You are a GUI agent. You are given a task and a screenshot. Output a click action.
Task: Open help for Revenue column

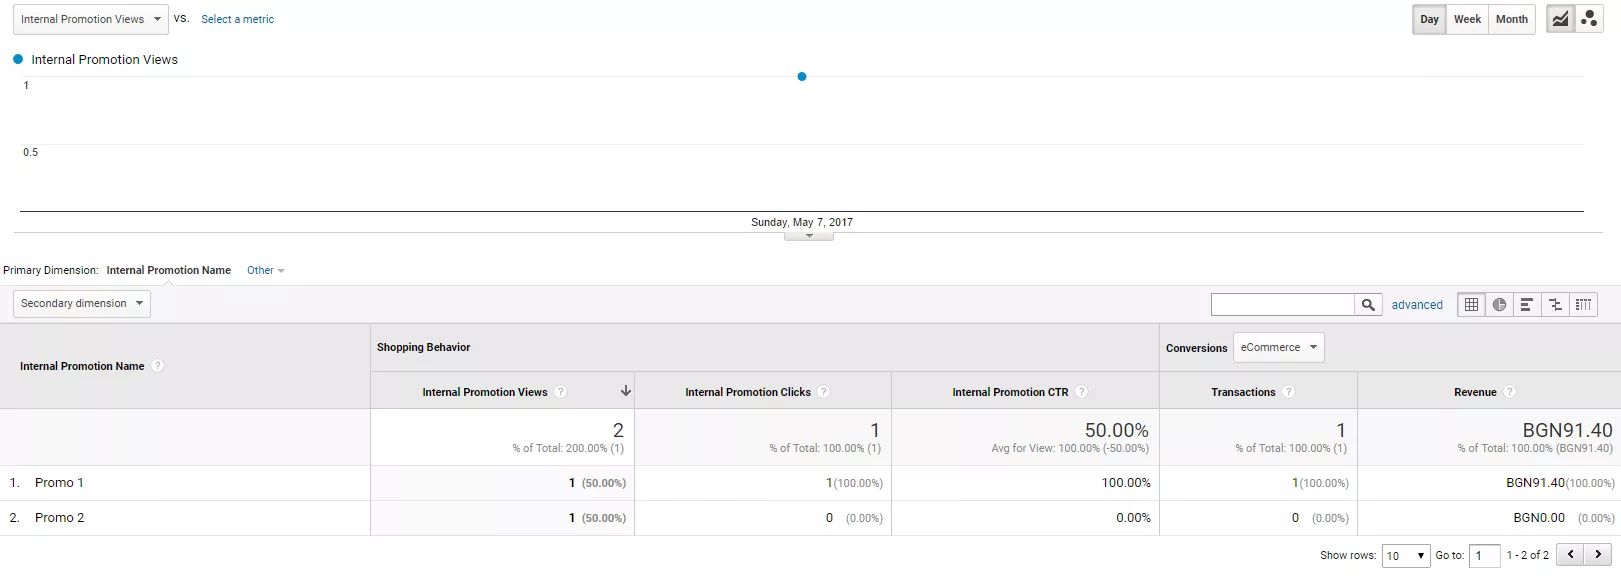pyautogui.click(x=1510, y=392)
